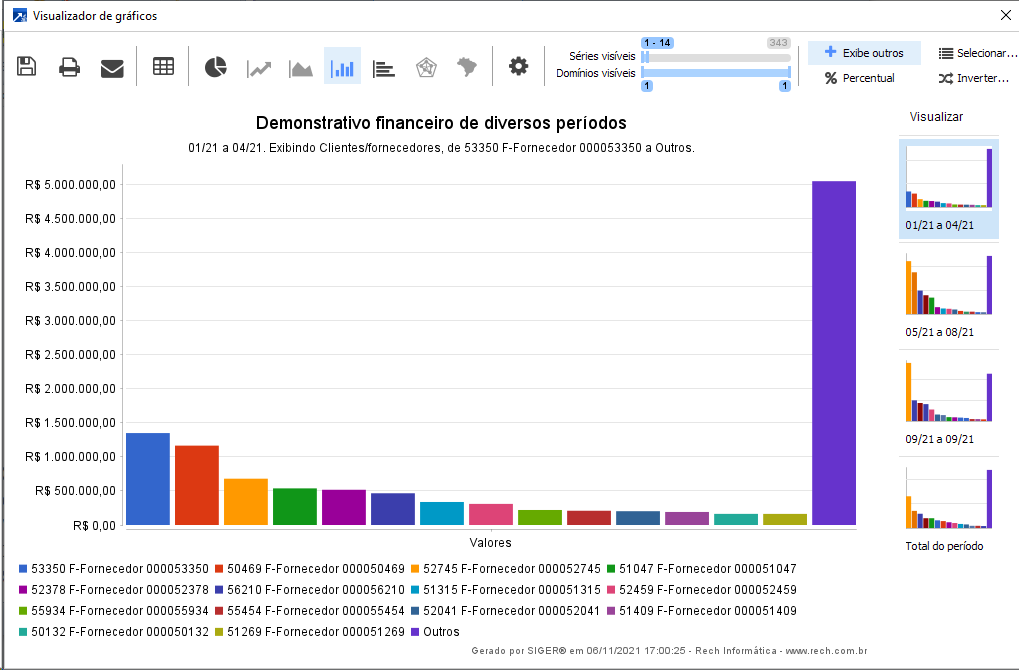This screenshot has height=670, width=1019.
Task: Select the area chart type
Action: 301,67
